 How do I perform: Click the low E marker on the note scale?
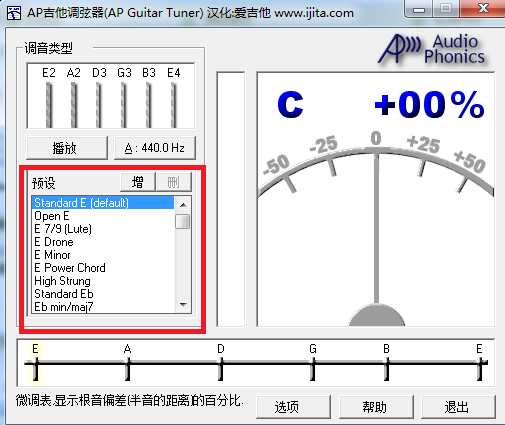click(36, 363)
